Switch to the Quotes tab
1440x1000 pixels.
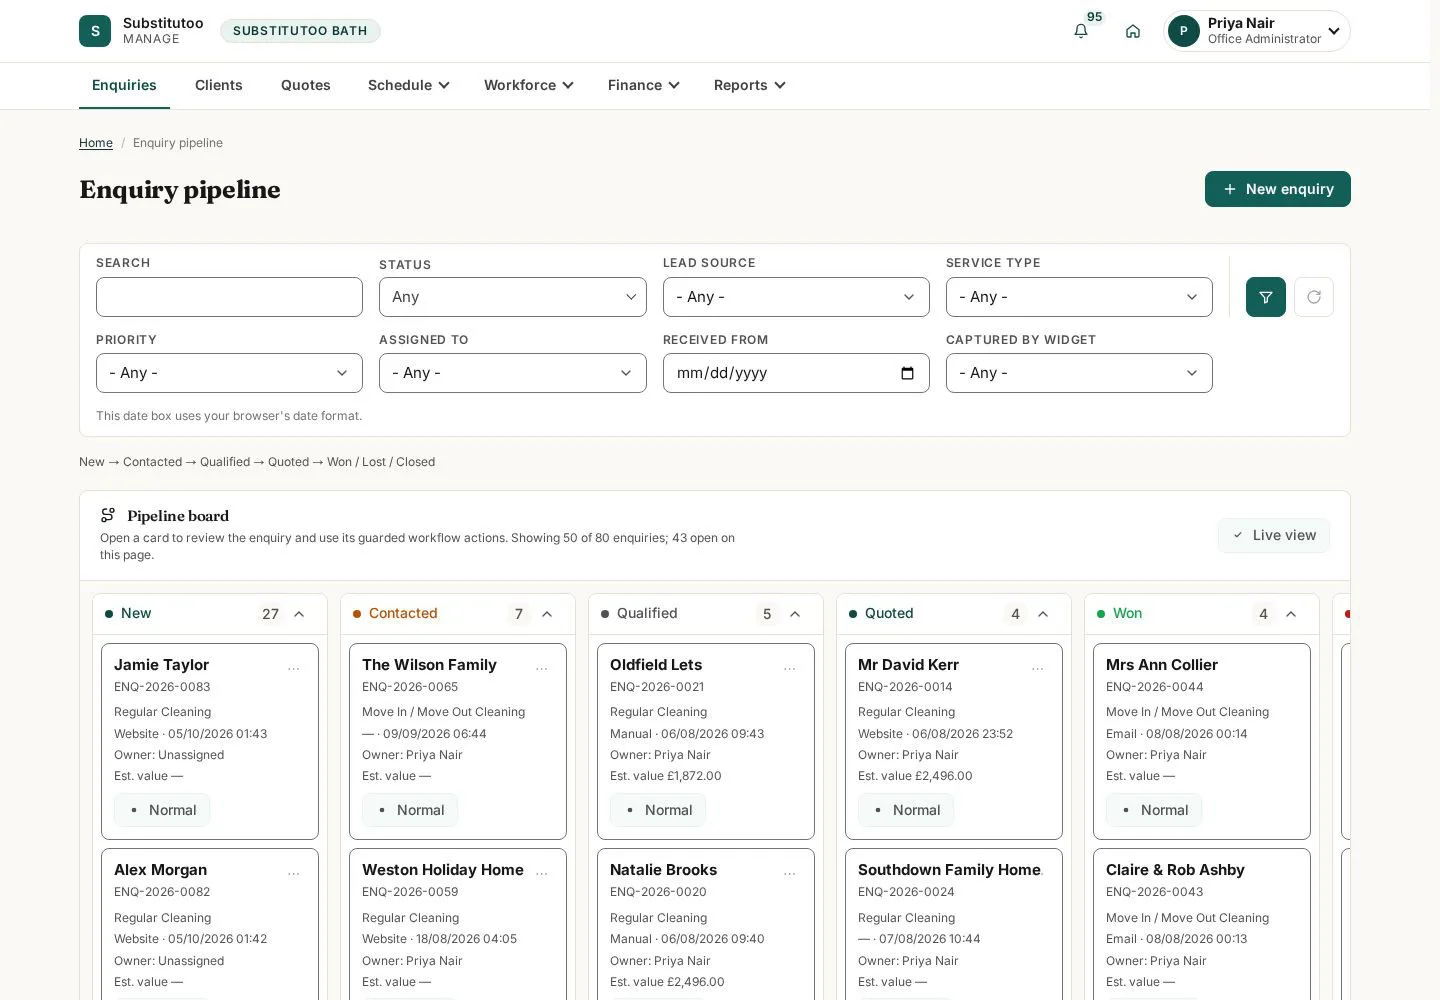tap(306, 85)
